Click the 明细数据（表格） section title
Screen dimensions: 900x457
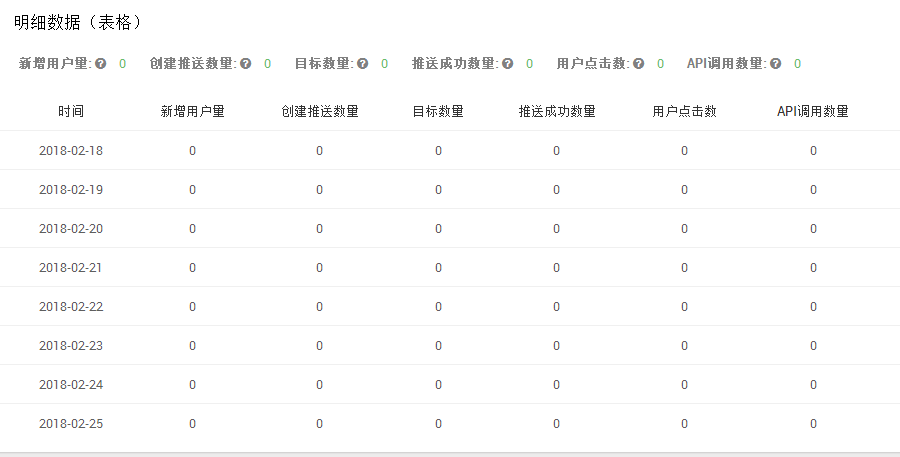77,22
